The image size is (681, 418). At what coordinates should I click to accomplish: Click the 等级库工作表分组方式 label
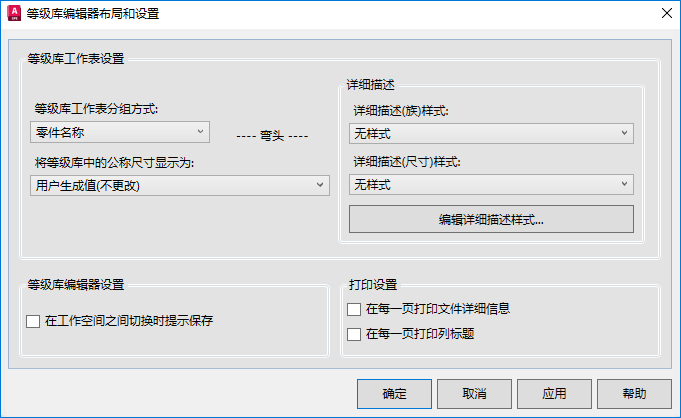(96, 109)
